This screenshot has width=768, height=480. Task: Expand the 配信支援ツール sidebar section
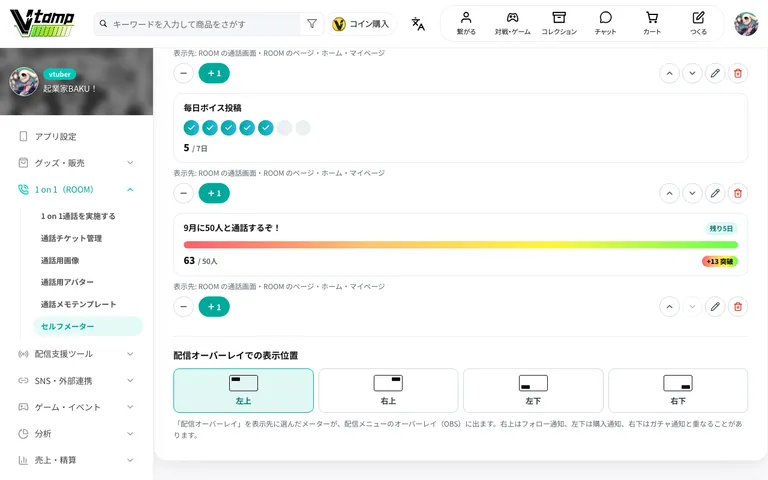[76, 354]
